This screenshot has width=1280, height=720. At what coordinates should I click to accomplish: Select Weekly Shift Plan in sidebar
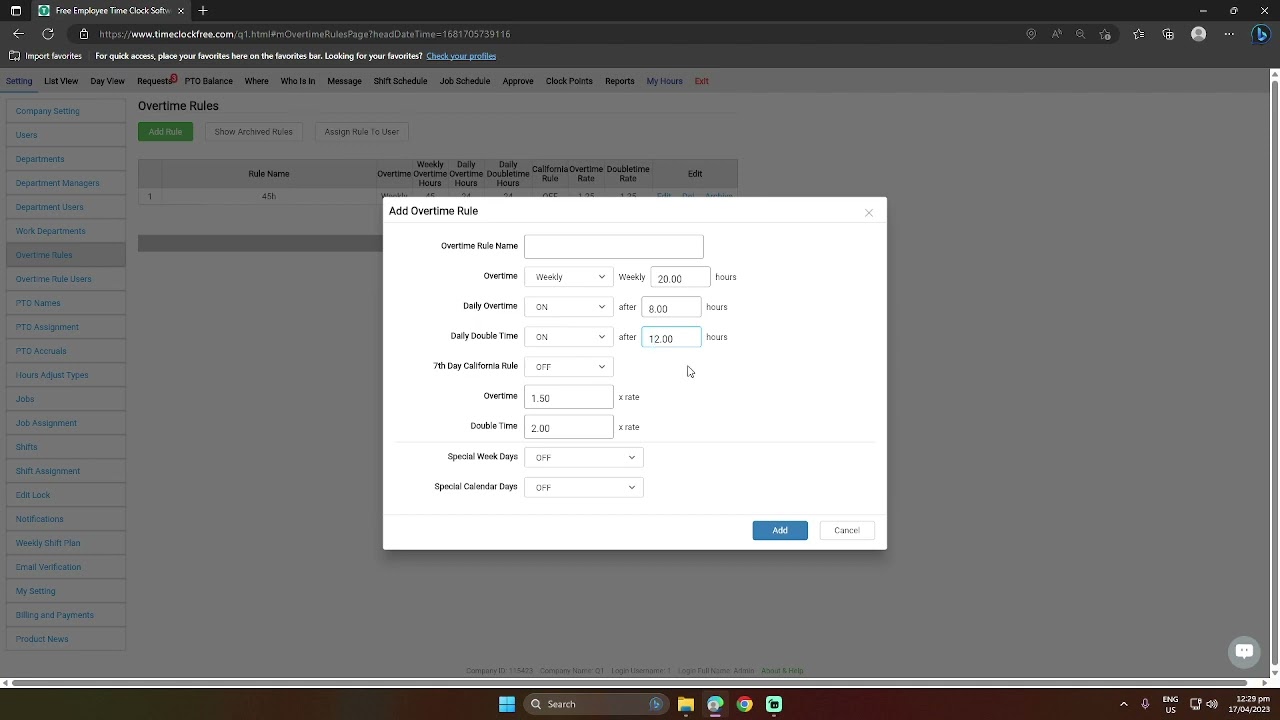pos(66,543)
